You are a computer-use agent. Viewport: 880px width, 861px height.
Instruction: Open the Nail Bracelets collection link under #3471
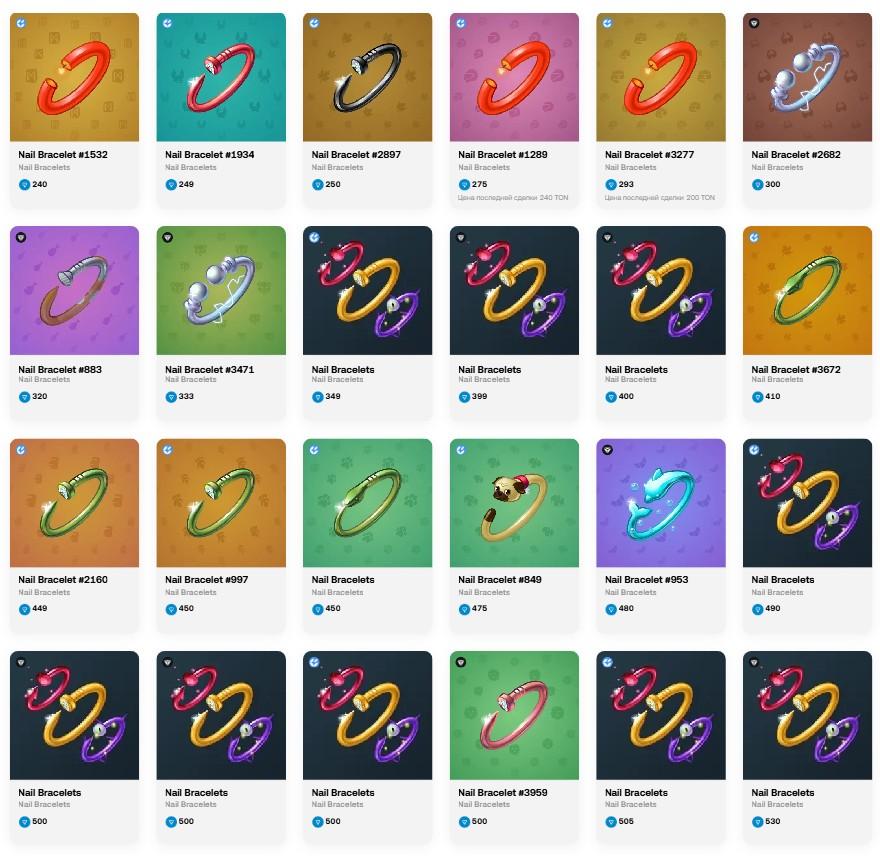(190, 379)
